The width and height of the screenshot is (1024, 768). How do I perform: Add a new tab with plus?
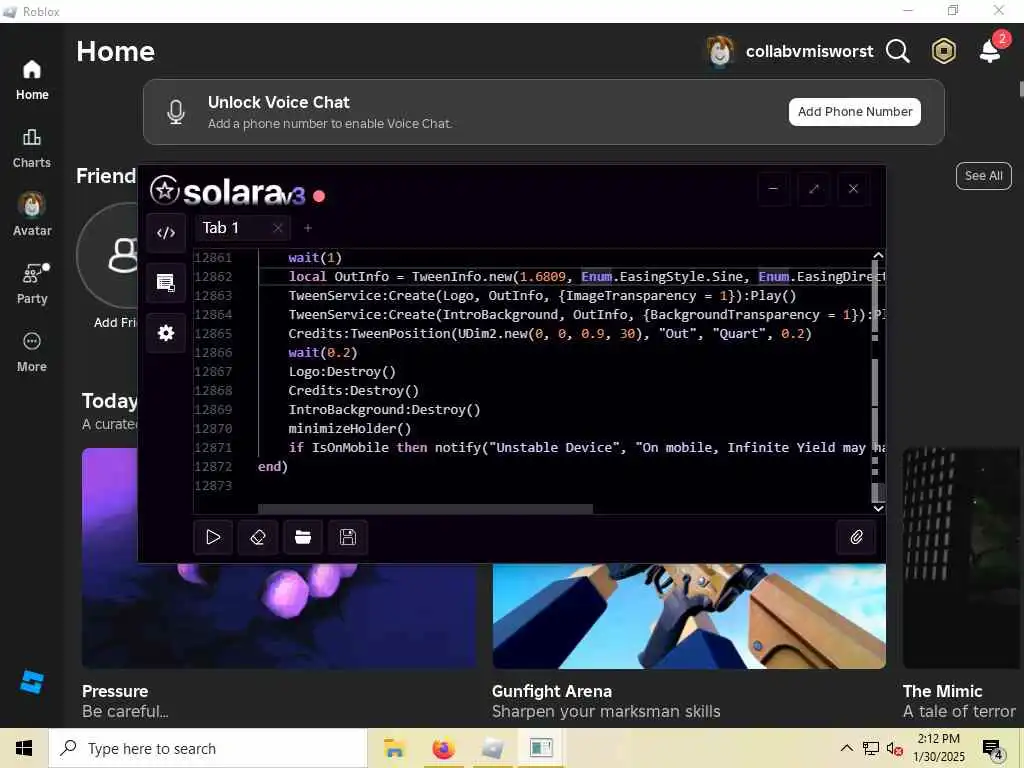point(308,228)
